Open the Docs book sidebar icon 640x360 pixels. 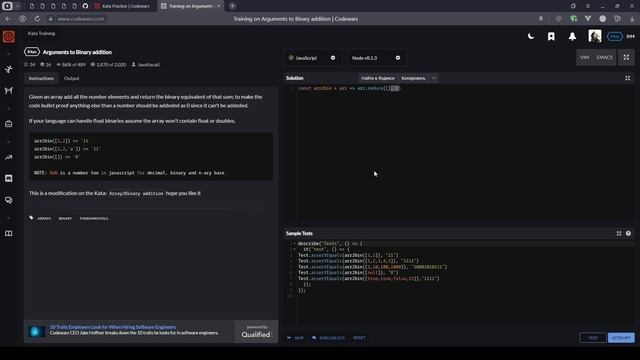point(9,233)
